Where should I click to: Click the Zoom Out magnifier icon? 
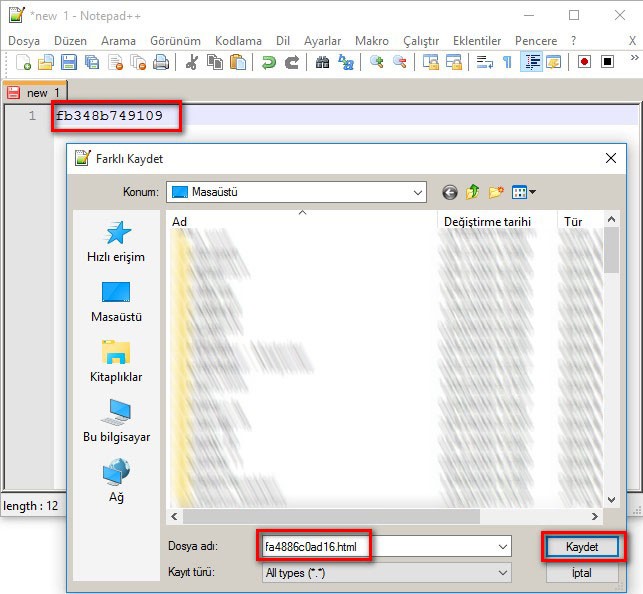(399, 62)
